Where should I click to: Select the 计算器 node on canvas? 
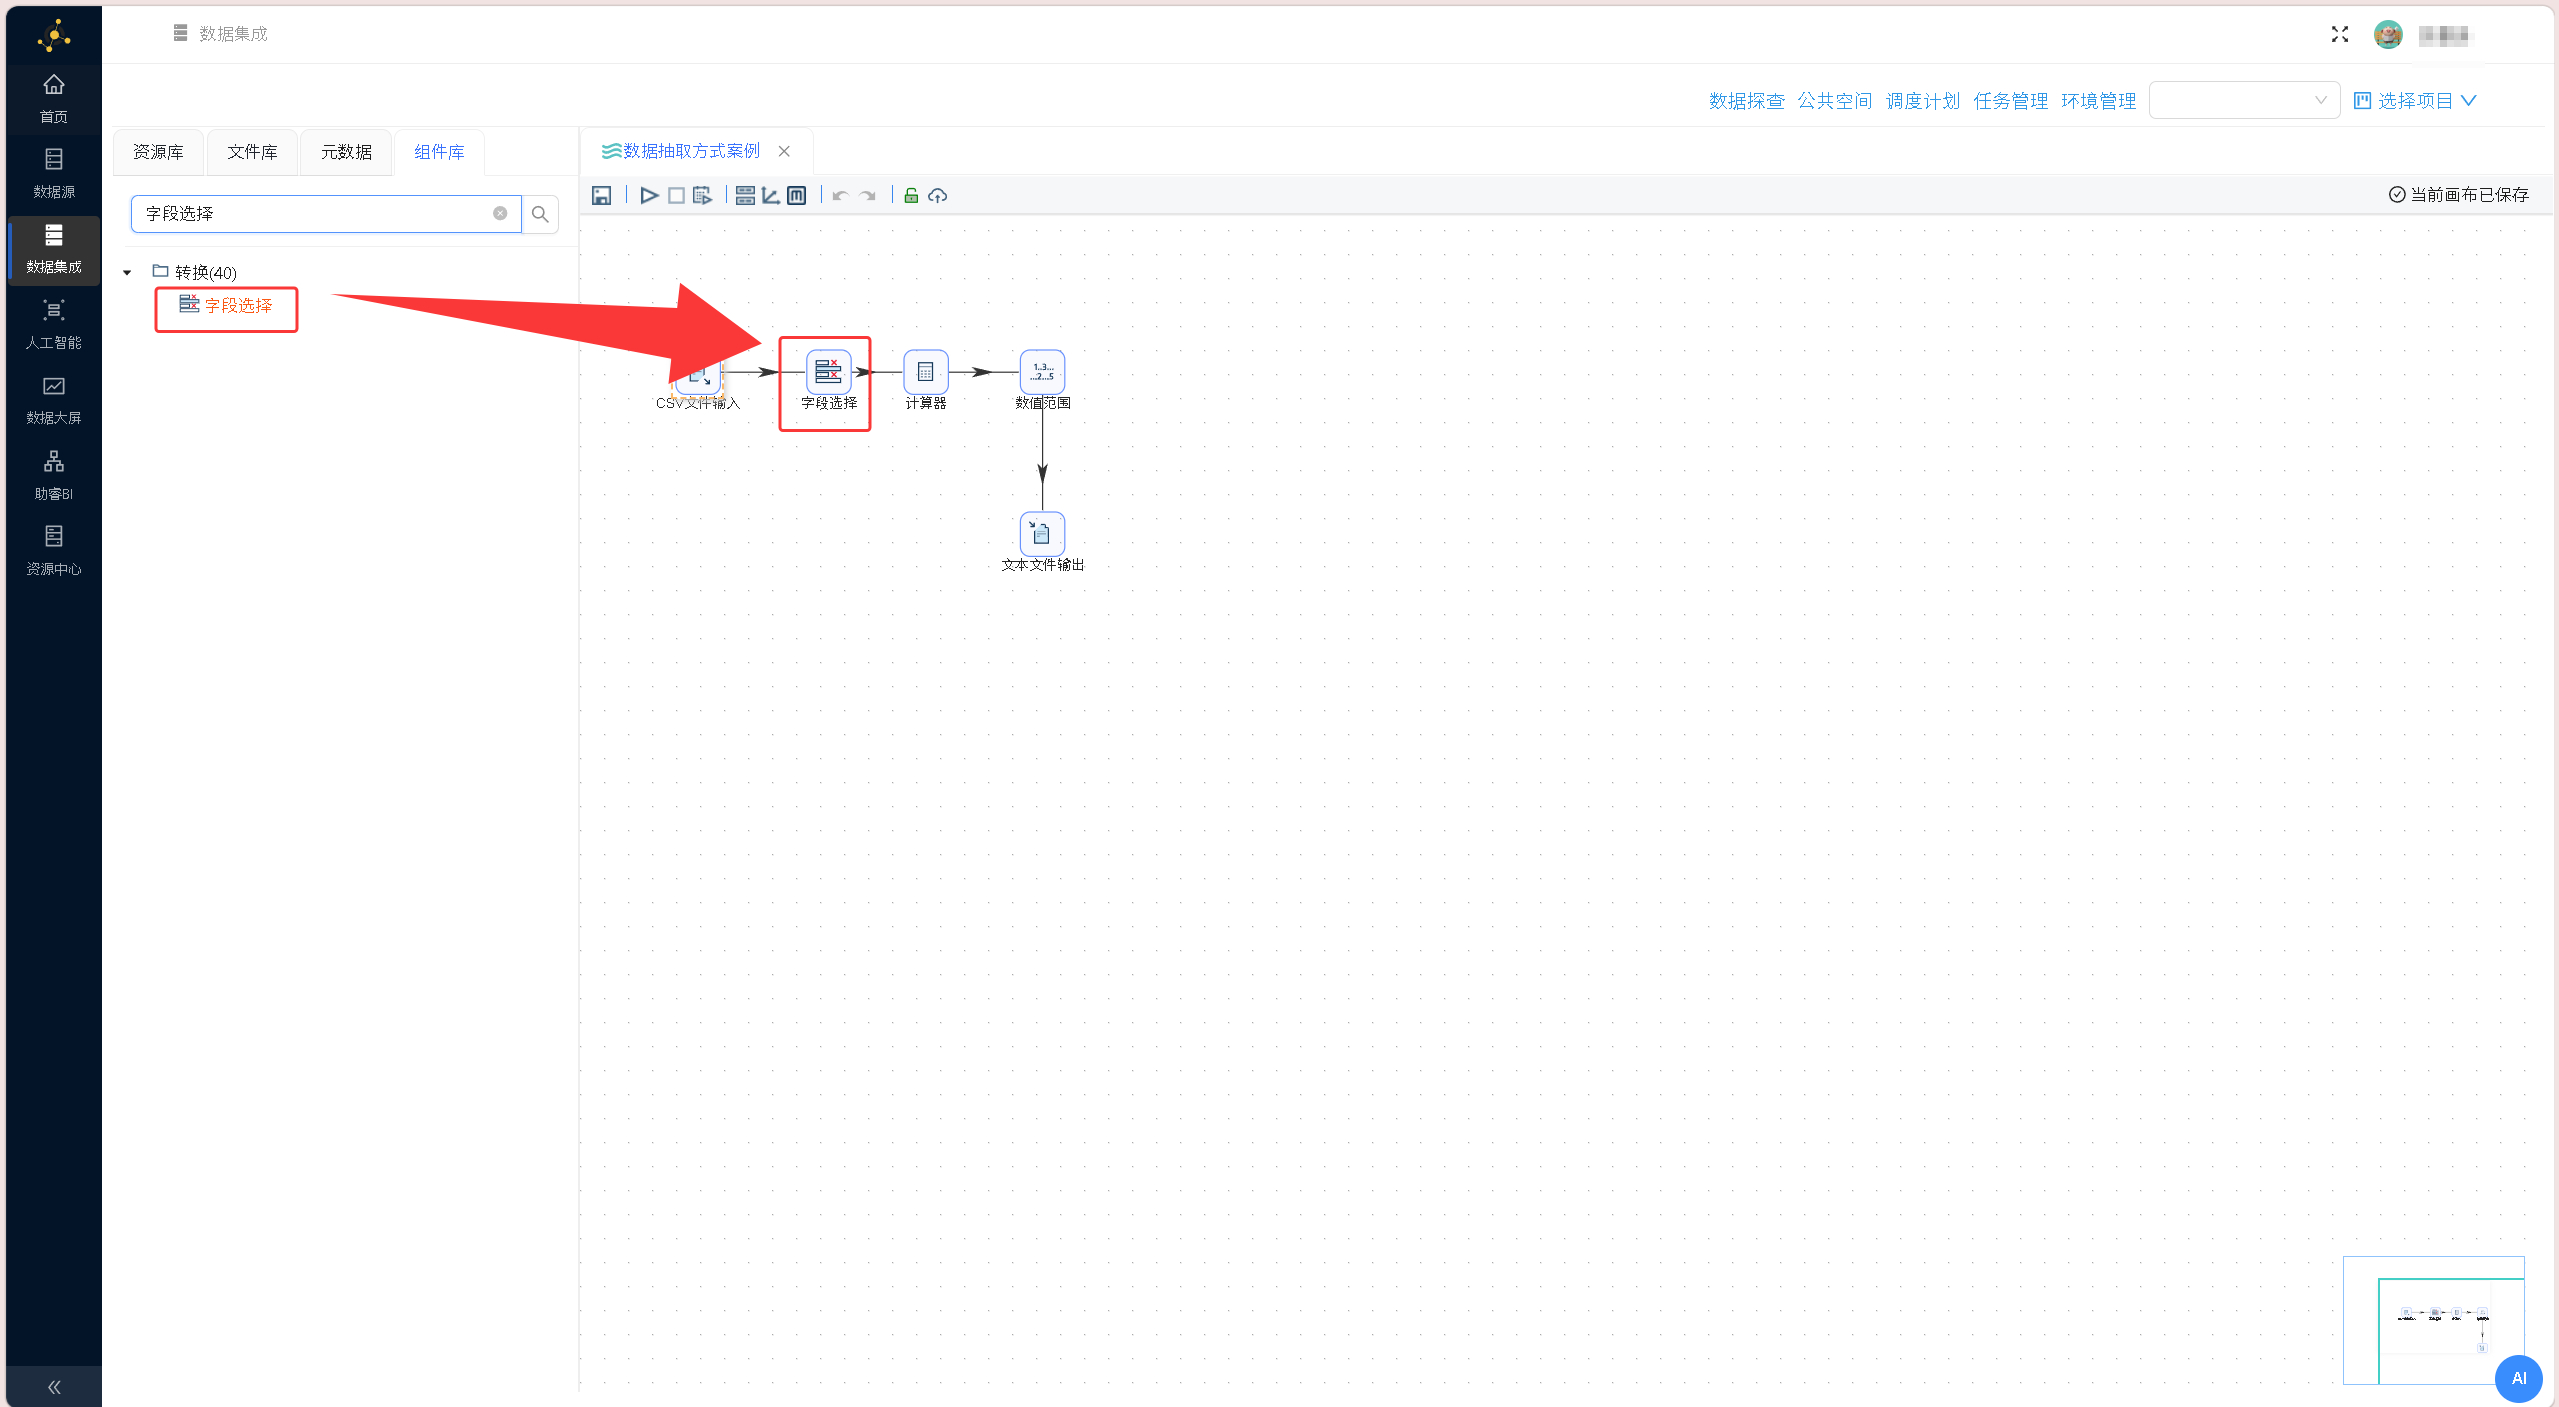tap(926, 372)
